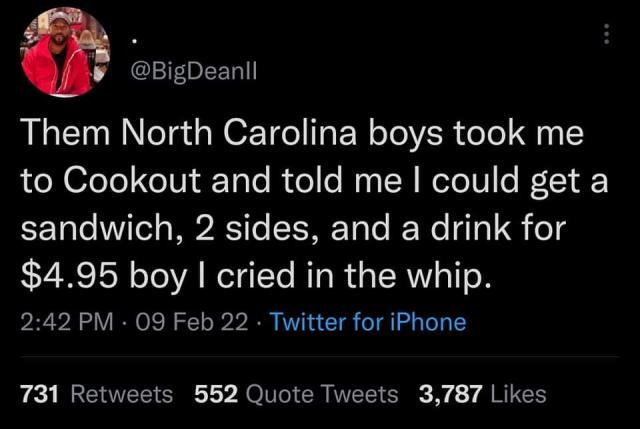Click the 552 quote count number
The width and height of the screenshot is (640, 429).
click(x=213, y=393)
